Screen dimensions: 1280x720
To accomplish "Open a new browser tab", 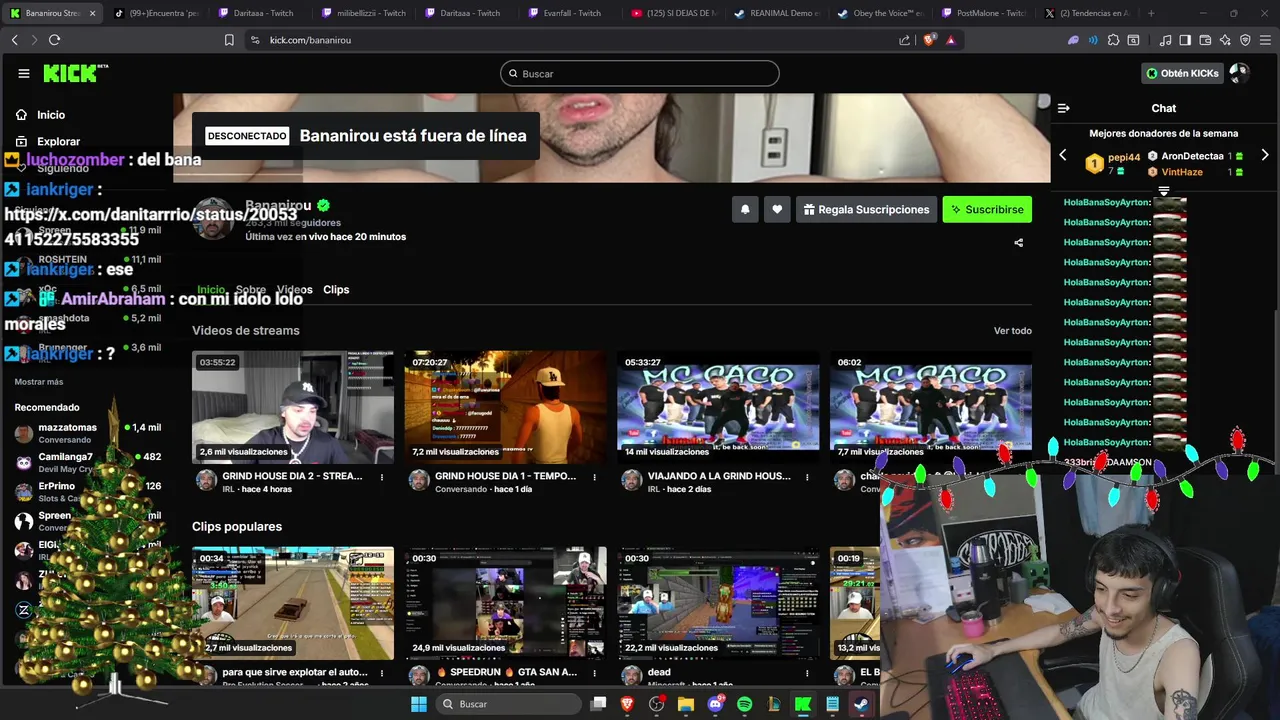I will (1151, 13).
